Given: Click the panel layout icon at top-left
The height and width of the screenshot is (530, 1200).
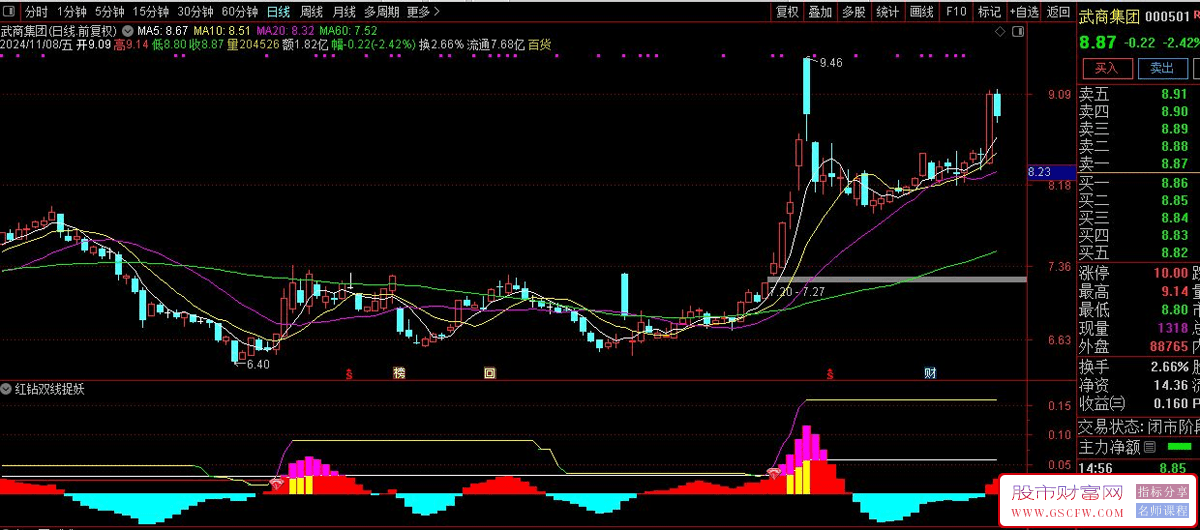Looking at the screenshot, I should point(9,12).
